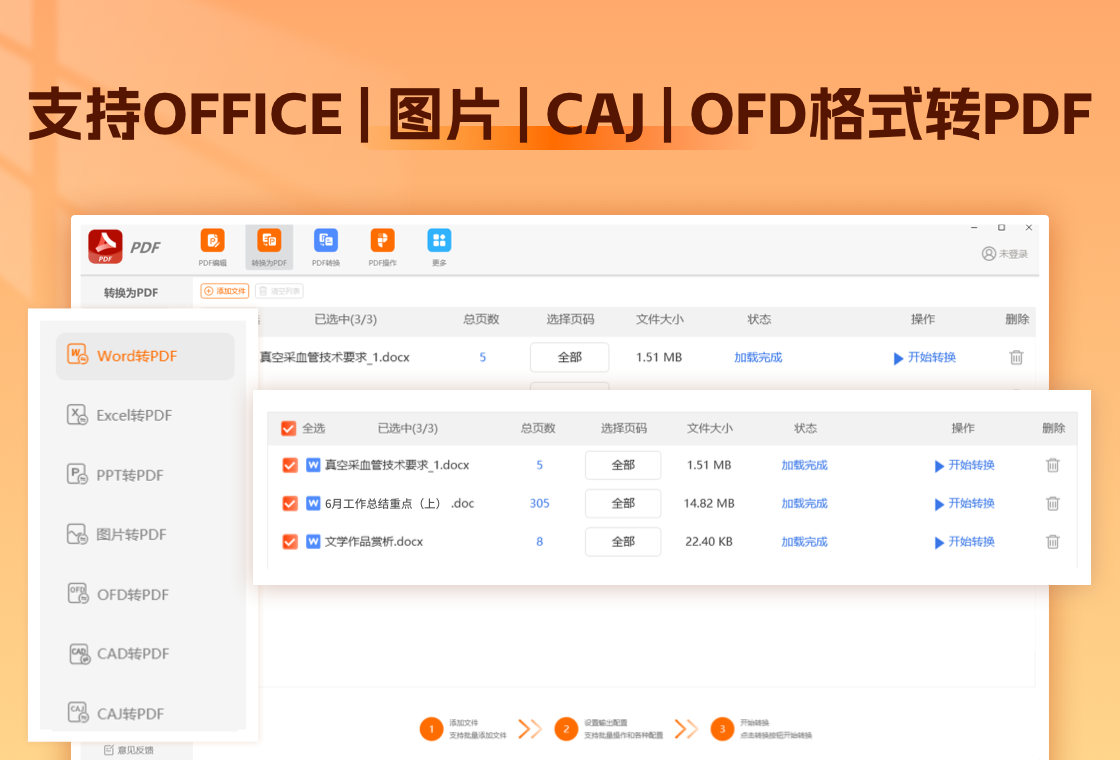Uncheck the 文学作品赏析.docx checkbox
Viewport: 1120px width, 760px height.
[x=290, y=541]
